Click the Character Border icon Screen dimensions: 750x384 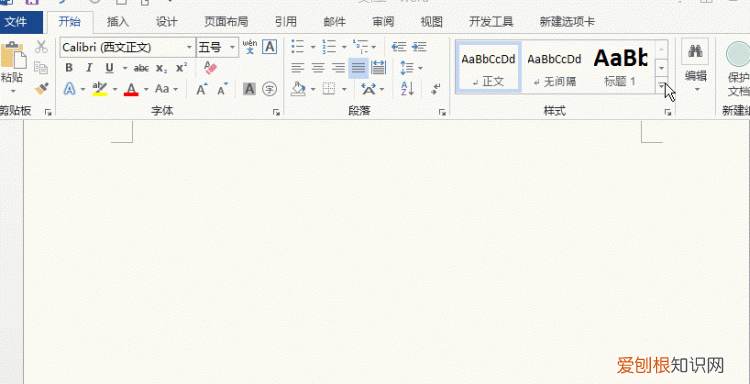click(270, 47)
